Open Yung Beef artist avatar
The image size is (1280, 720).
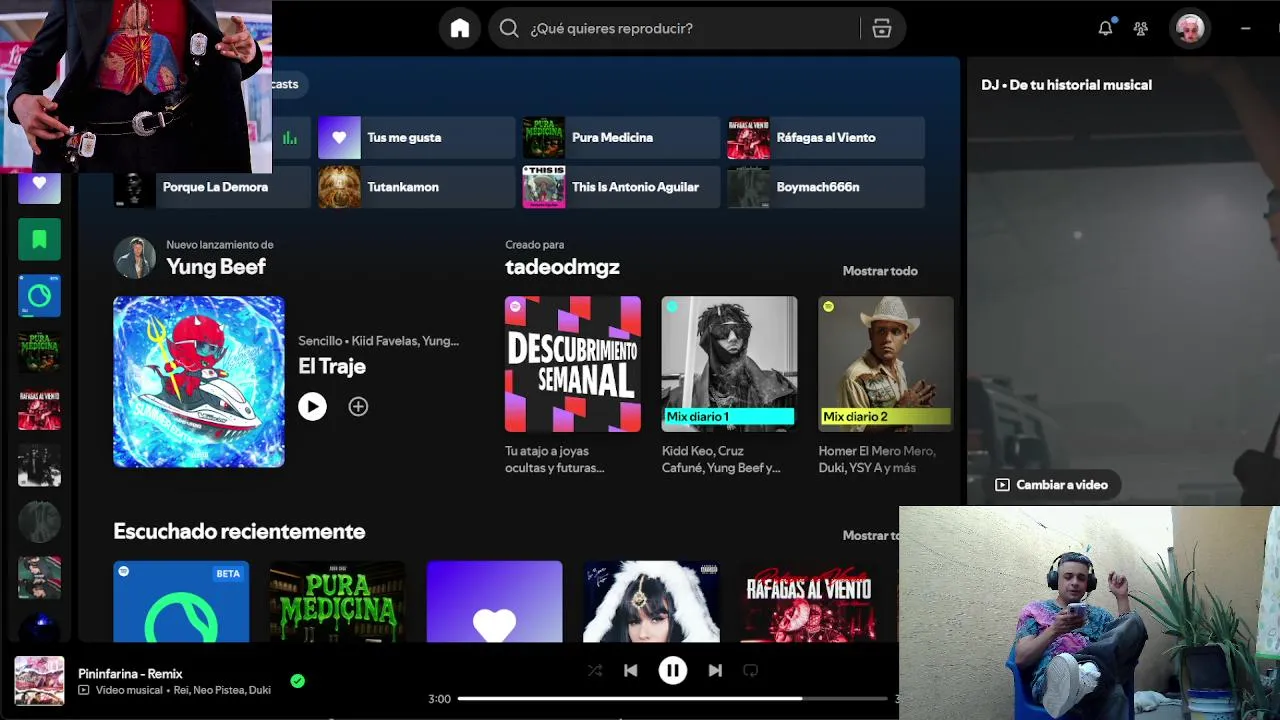point(134,258)
